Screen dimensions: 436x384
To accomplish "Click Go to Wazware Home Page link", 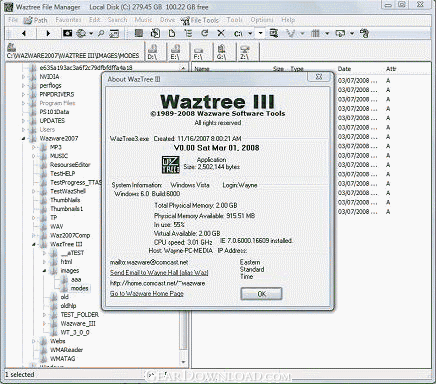I will [x=147, y=293].
